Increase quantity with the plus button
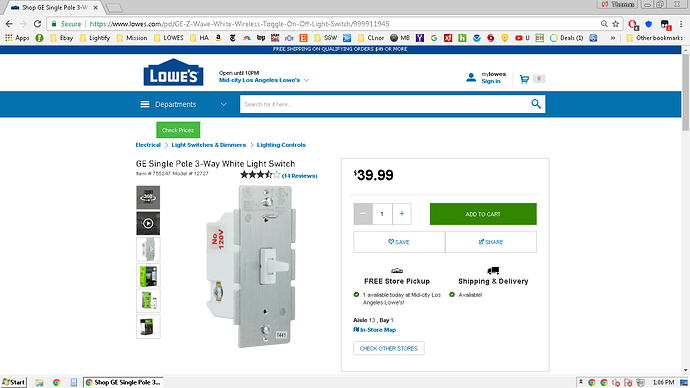 402,214
